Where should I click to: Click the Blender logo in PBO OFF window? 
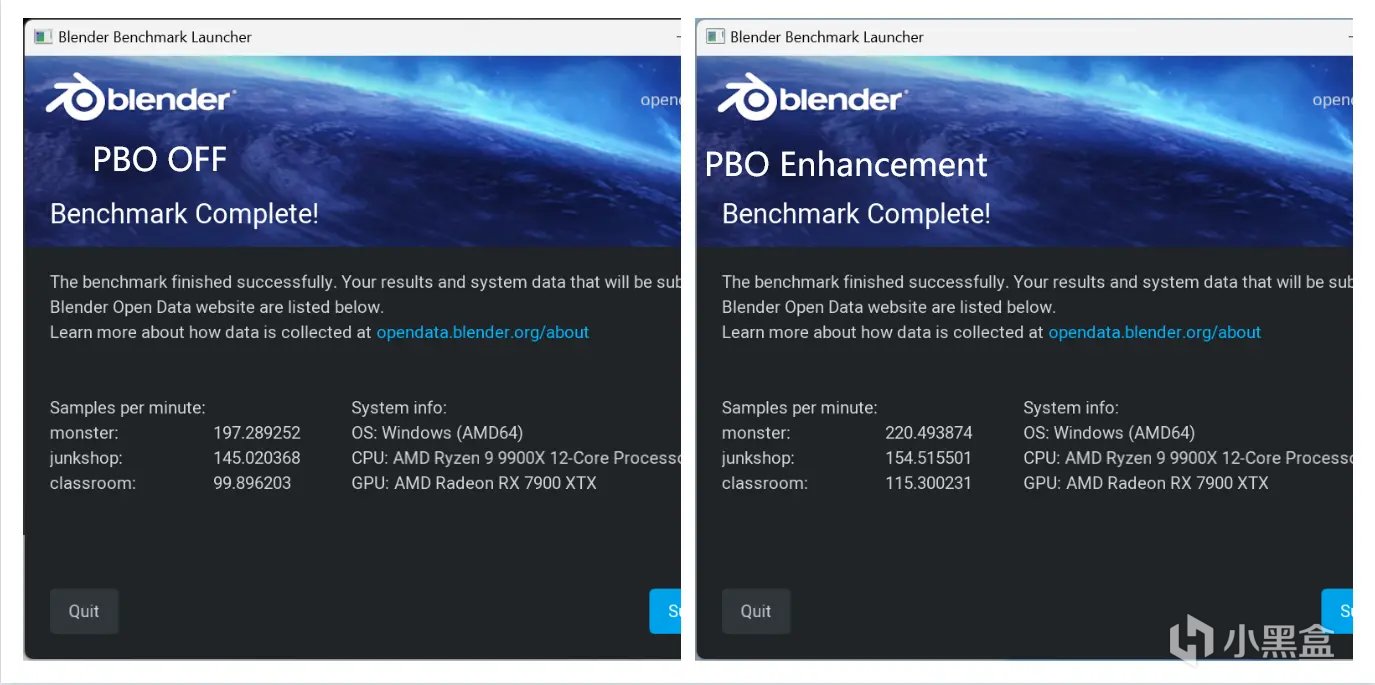(x=141, y=99)
